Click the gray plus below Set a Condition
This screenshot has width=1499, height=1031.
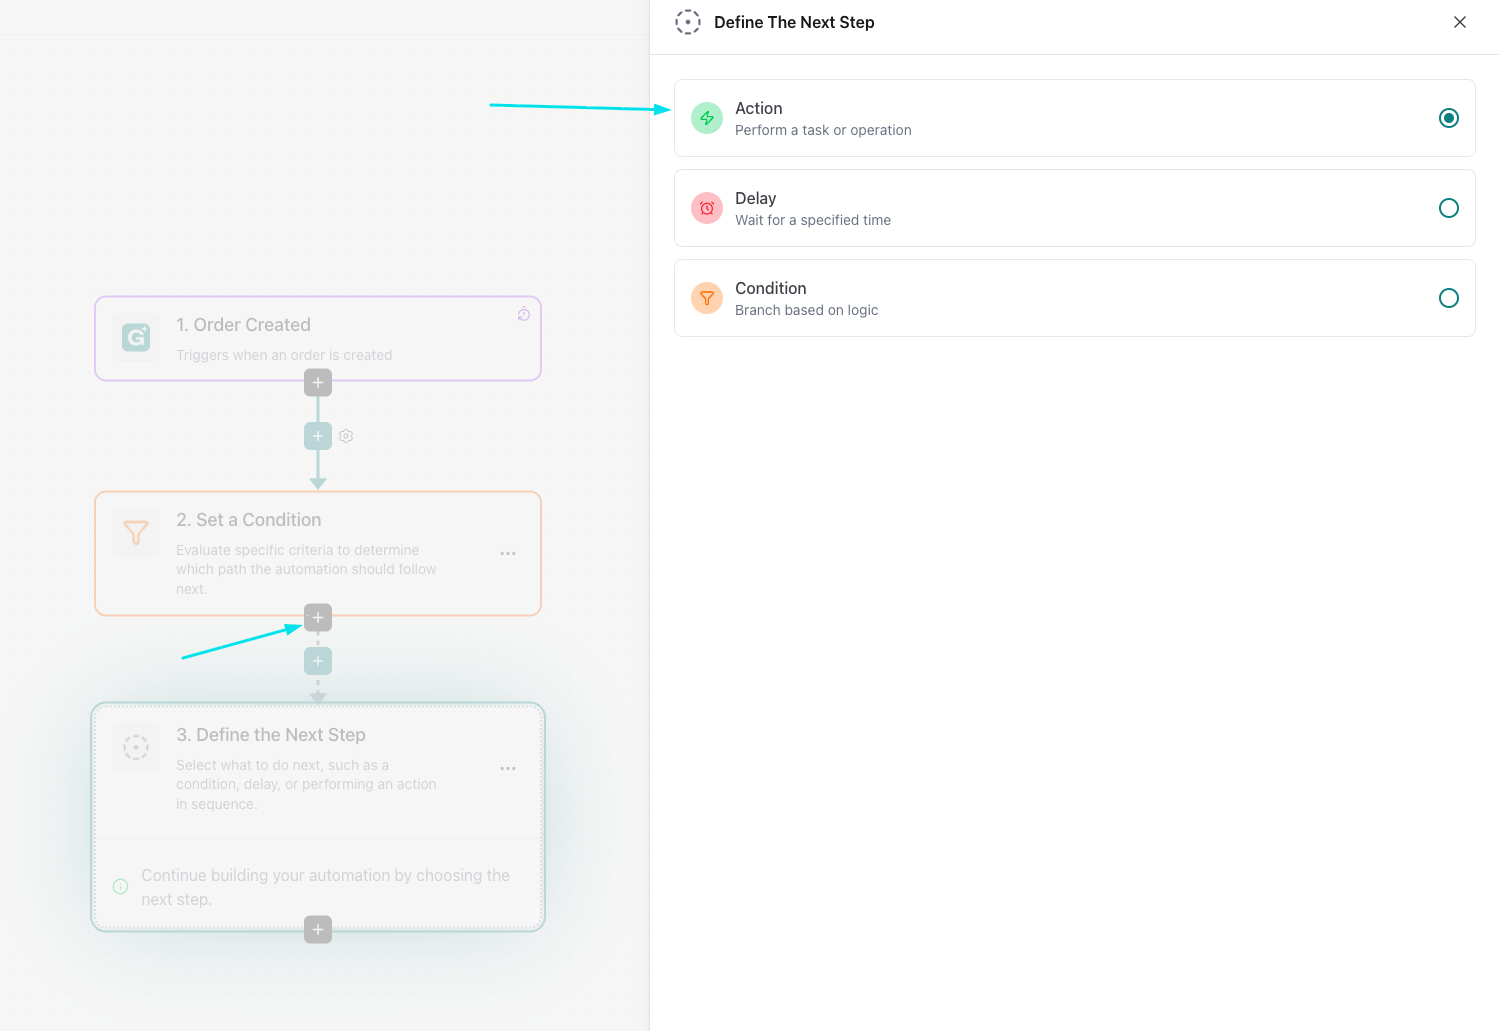(318, 618)
